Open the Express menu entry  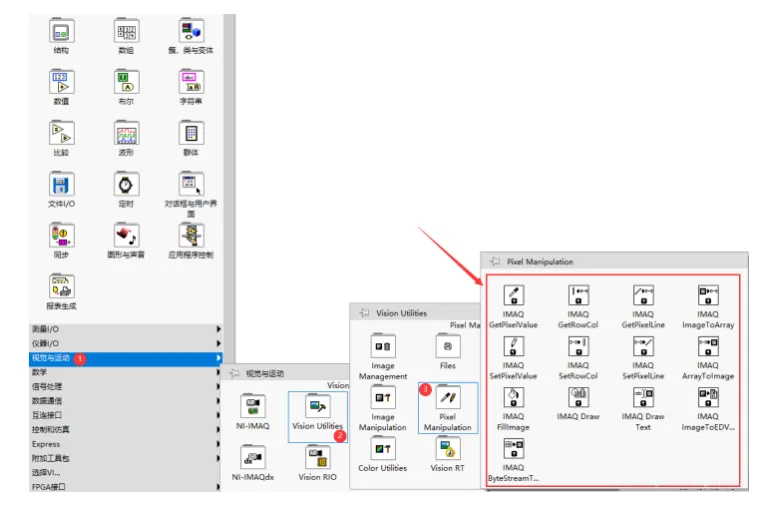126,444
